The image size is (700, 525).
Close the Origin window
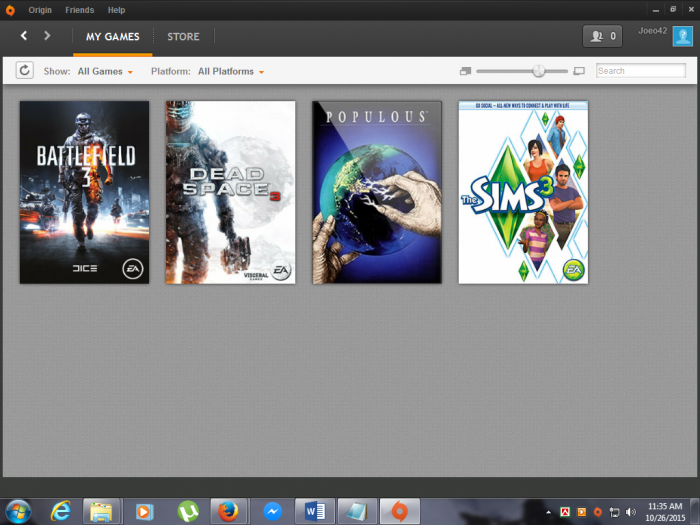(691, 9)
